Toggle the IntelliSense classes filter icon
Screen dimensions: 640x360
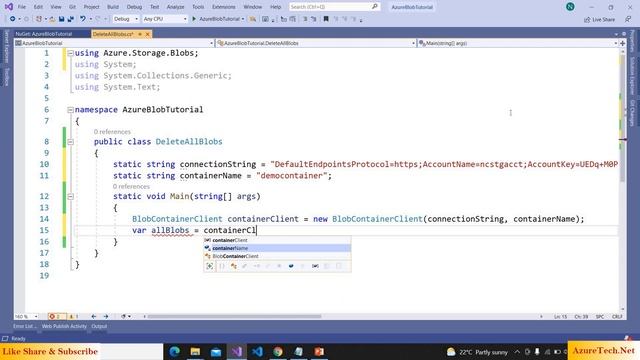coord(233,266)
